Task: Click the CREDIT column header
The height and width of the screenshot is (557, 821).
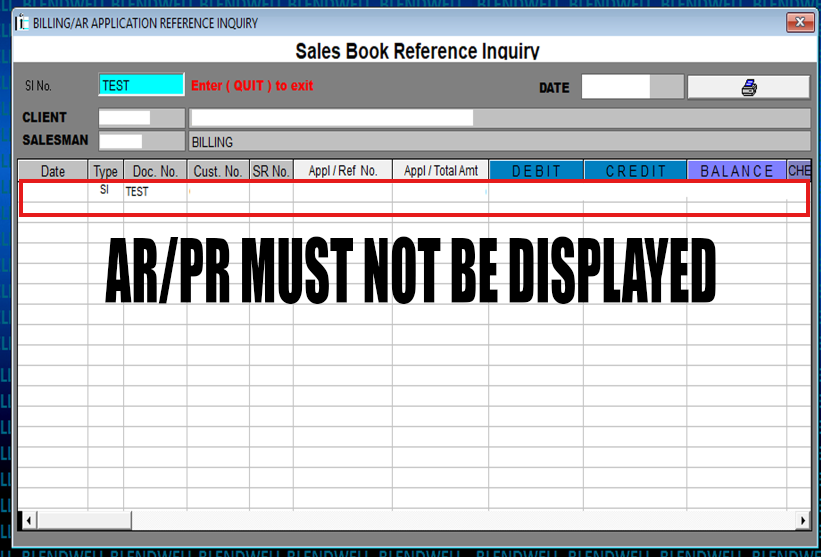Action: (x=636, y=171)
